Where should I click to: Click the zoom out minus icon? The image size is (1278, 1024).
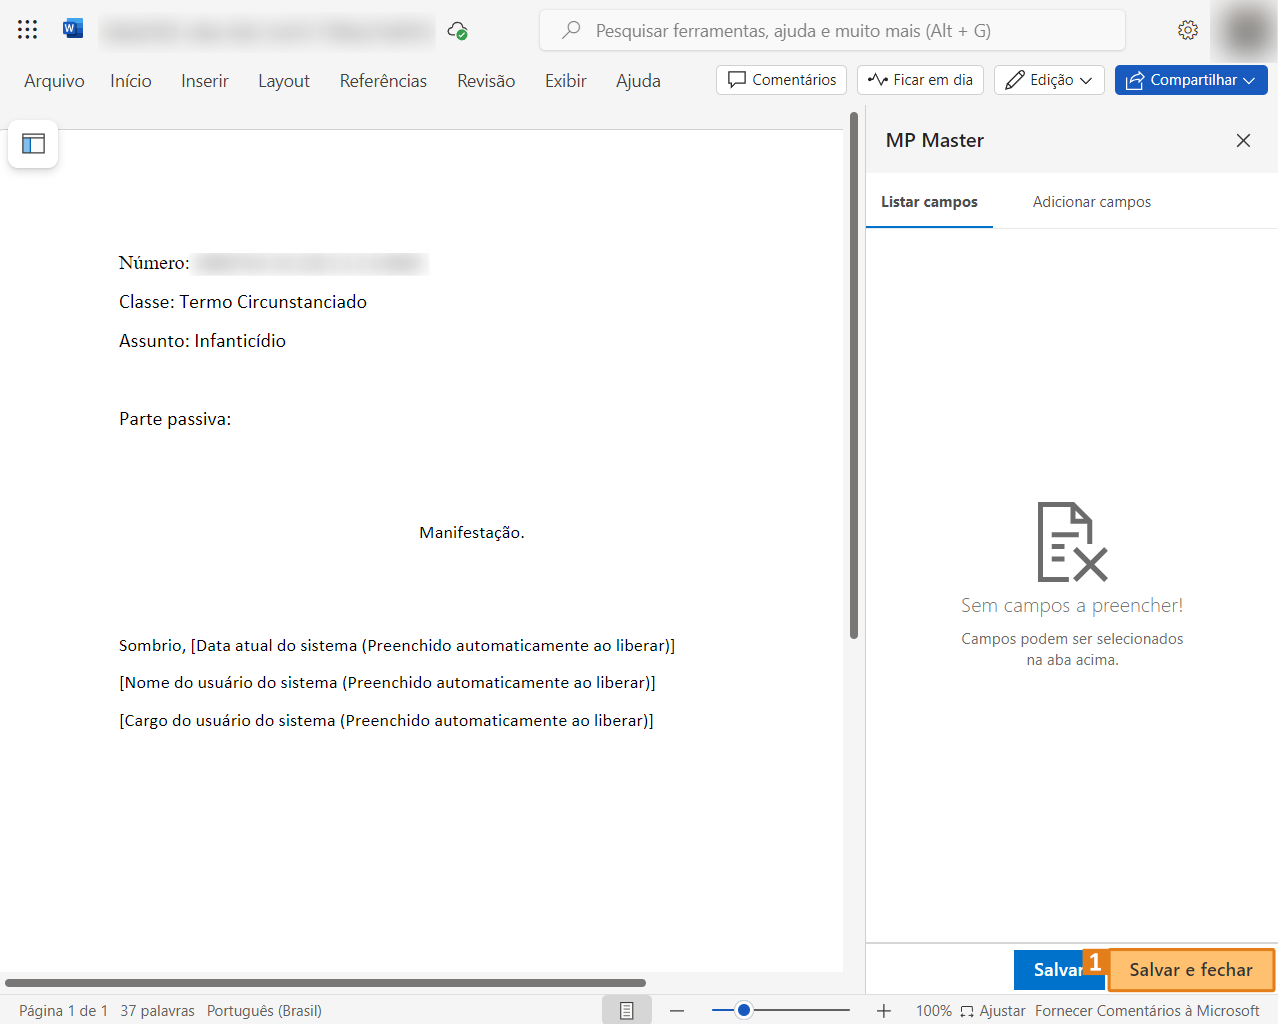tap(677, 1011)
